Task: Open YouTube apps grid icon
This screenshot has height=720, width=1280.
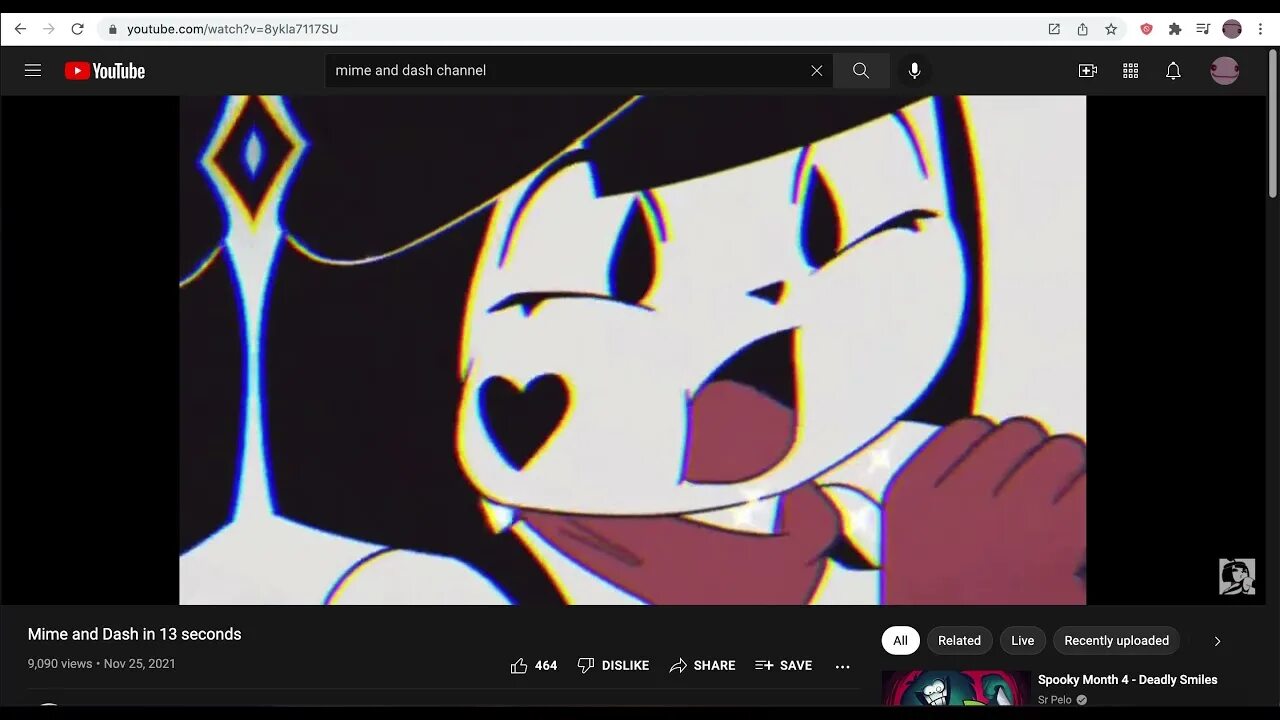Action: (1131, 70)
